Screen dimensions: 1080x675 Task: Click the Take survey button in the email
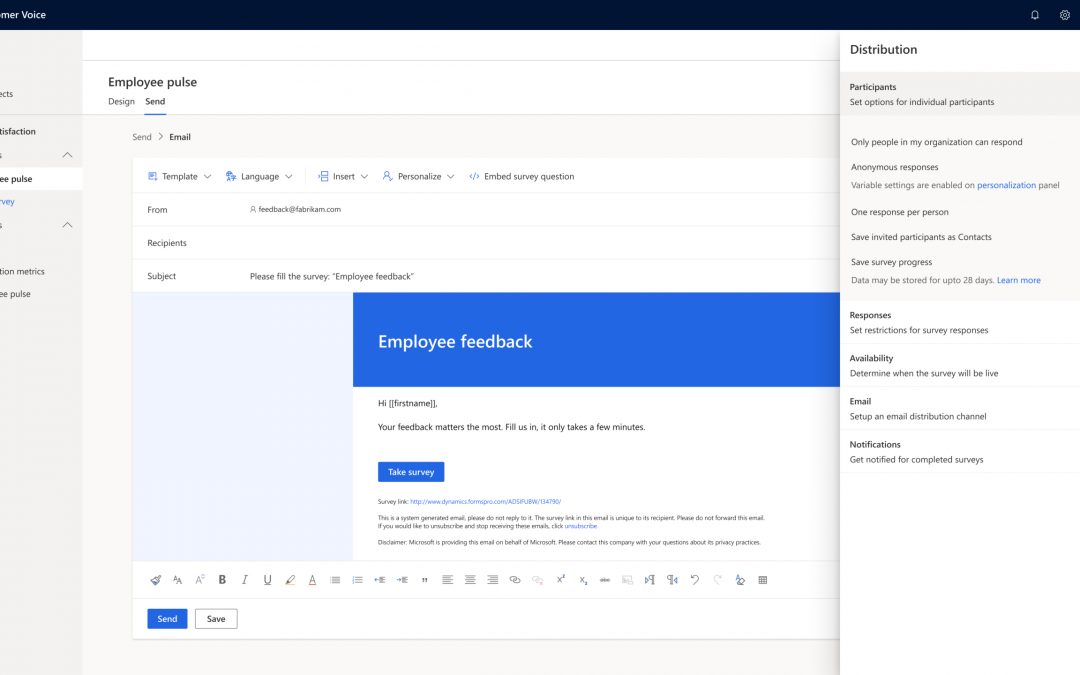coord(411,472)
